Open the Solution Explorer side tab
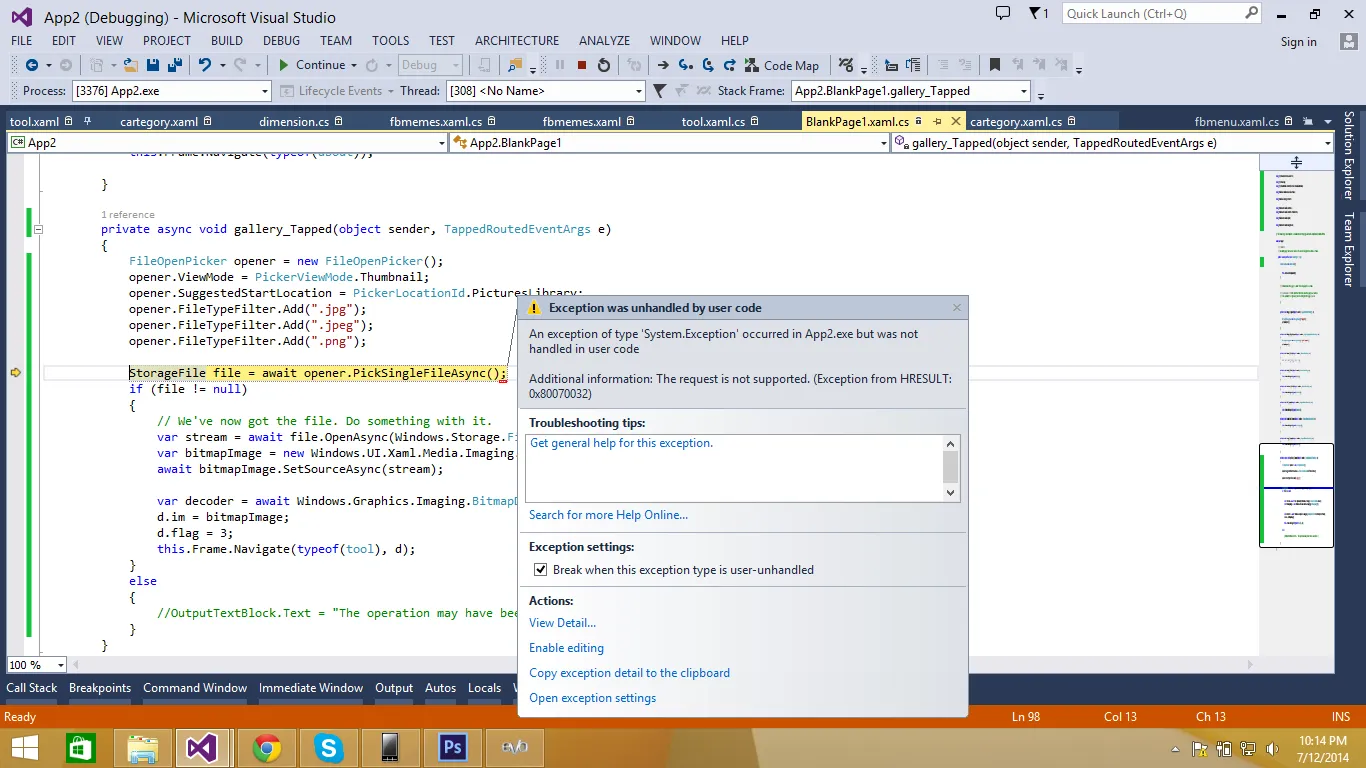This screenshot has width=1366, height=768. (x=1349, y=155)
